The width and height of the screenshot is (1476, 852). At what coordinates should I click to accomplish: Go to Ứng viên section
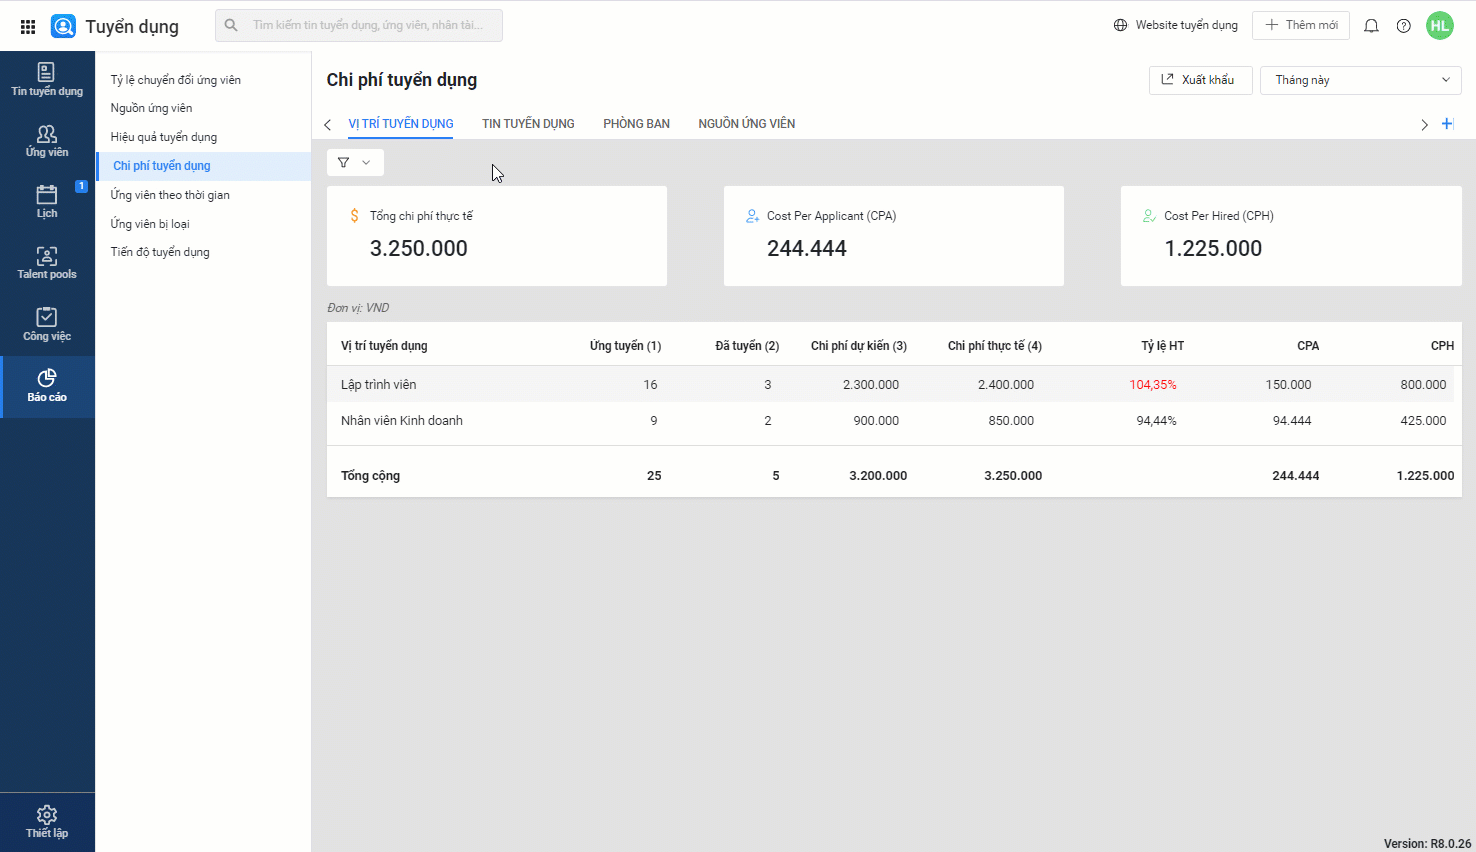(47, 141)
